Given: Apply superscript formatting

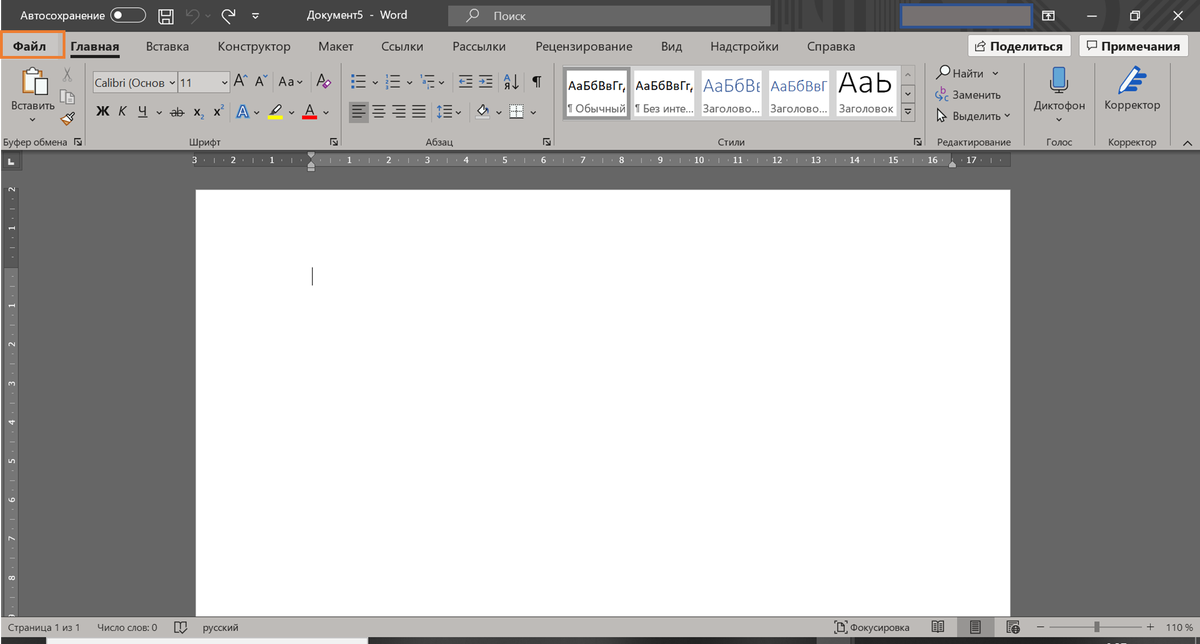Looking at the screenshot, I should [217, 112].
